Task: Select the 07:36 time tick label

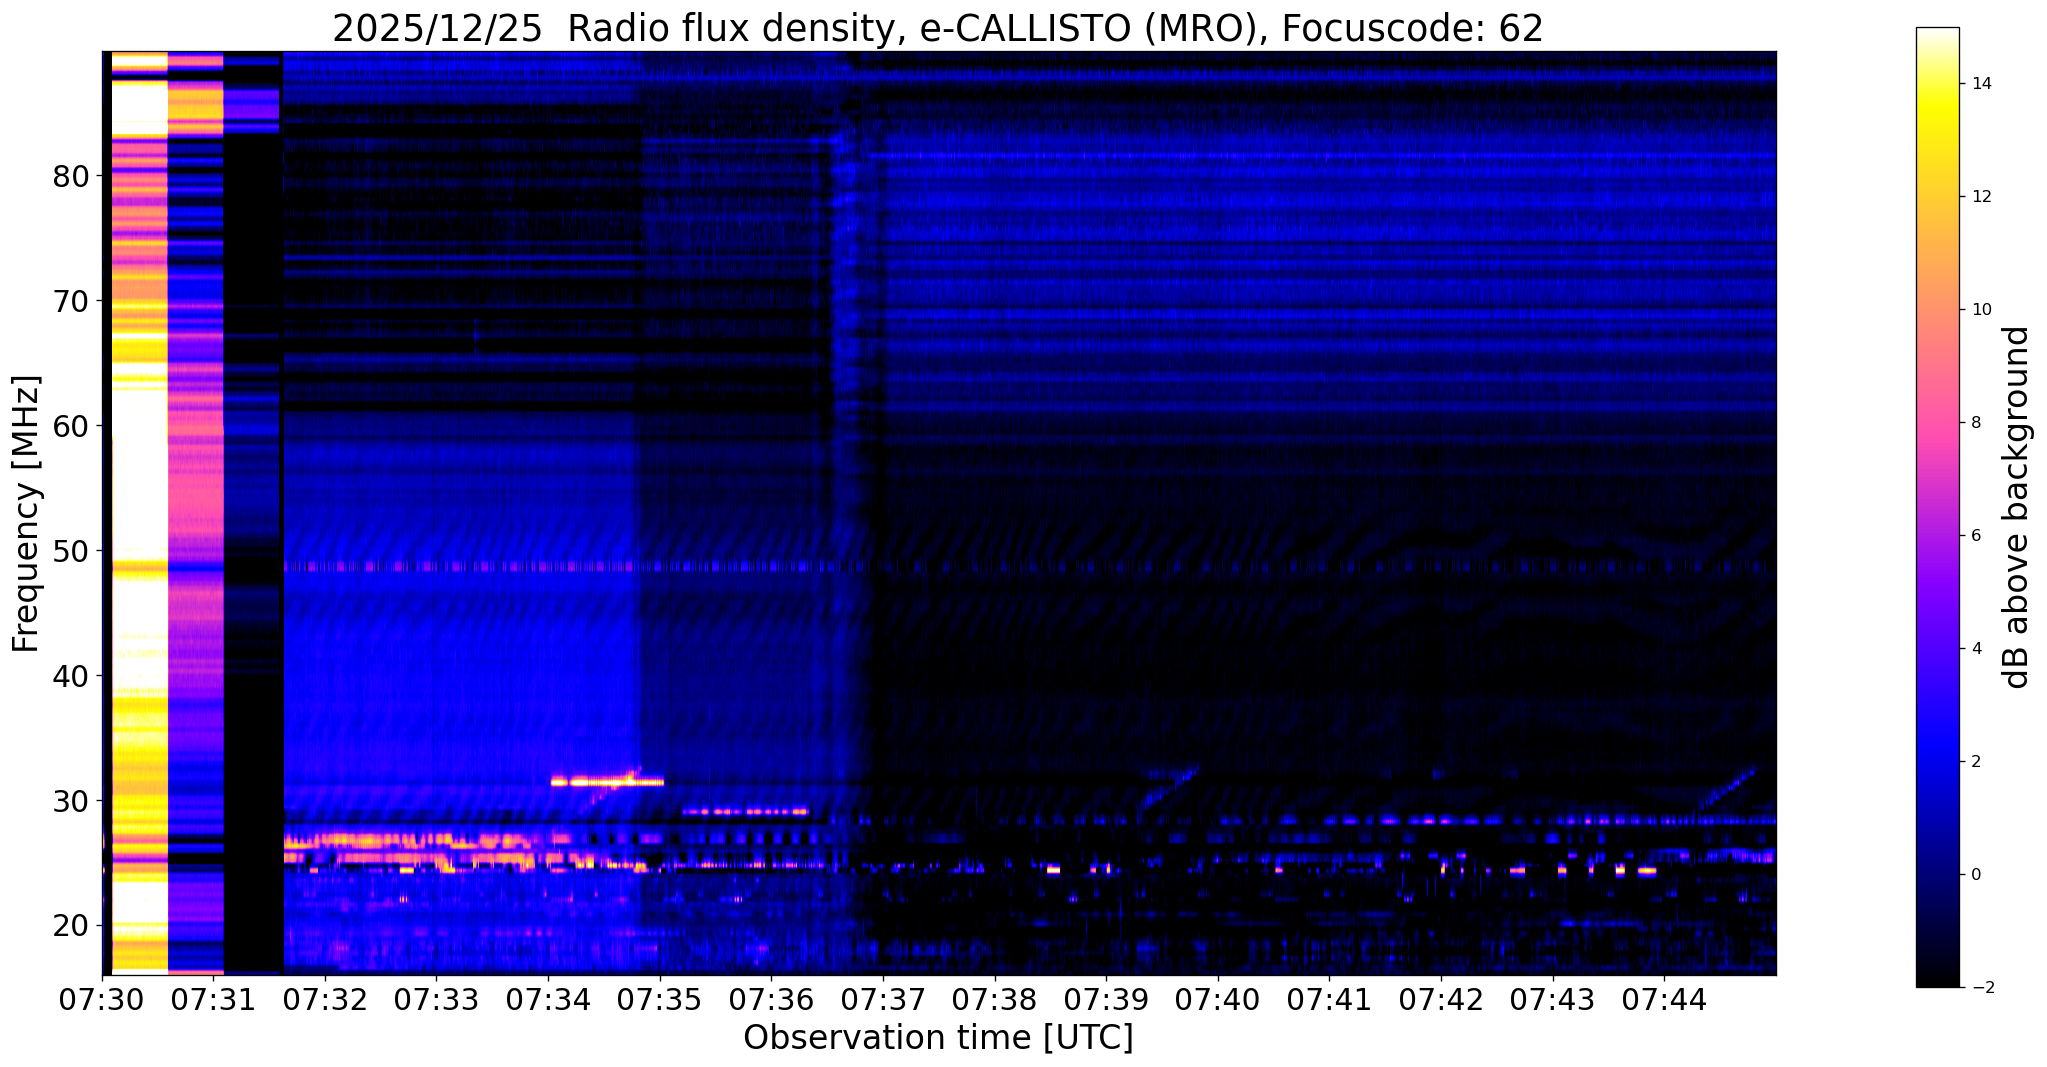Action: coord(771,999)
